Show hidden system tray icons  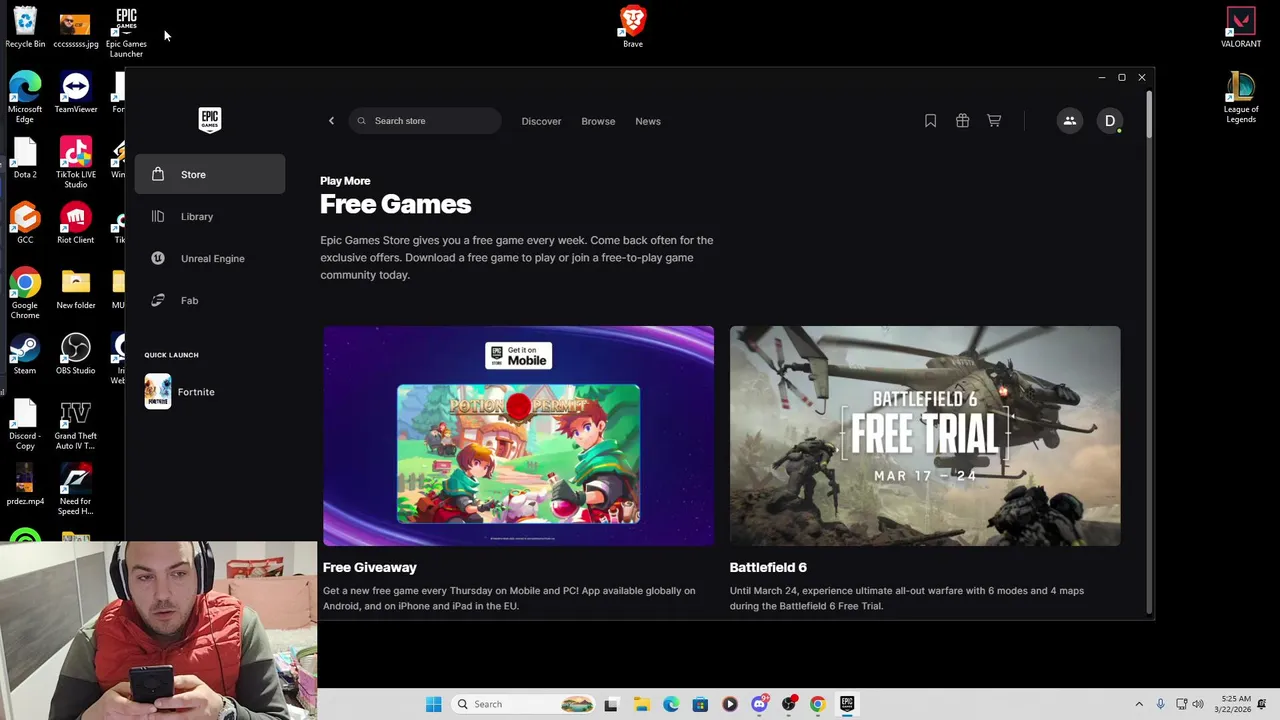pos(1138,704)
